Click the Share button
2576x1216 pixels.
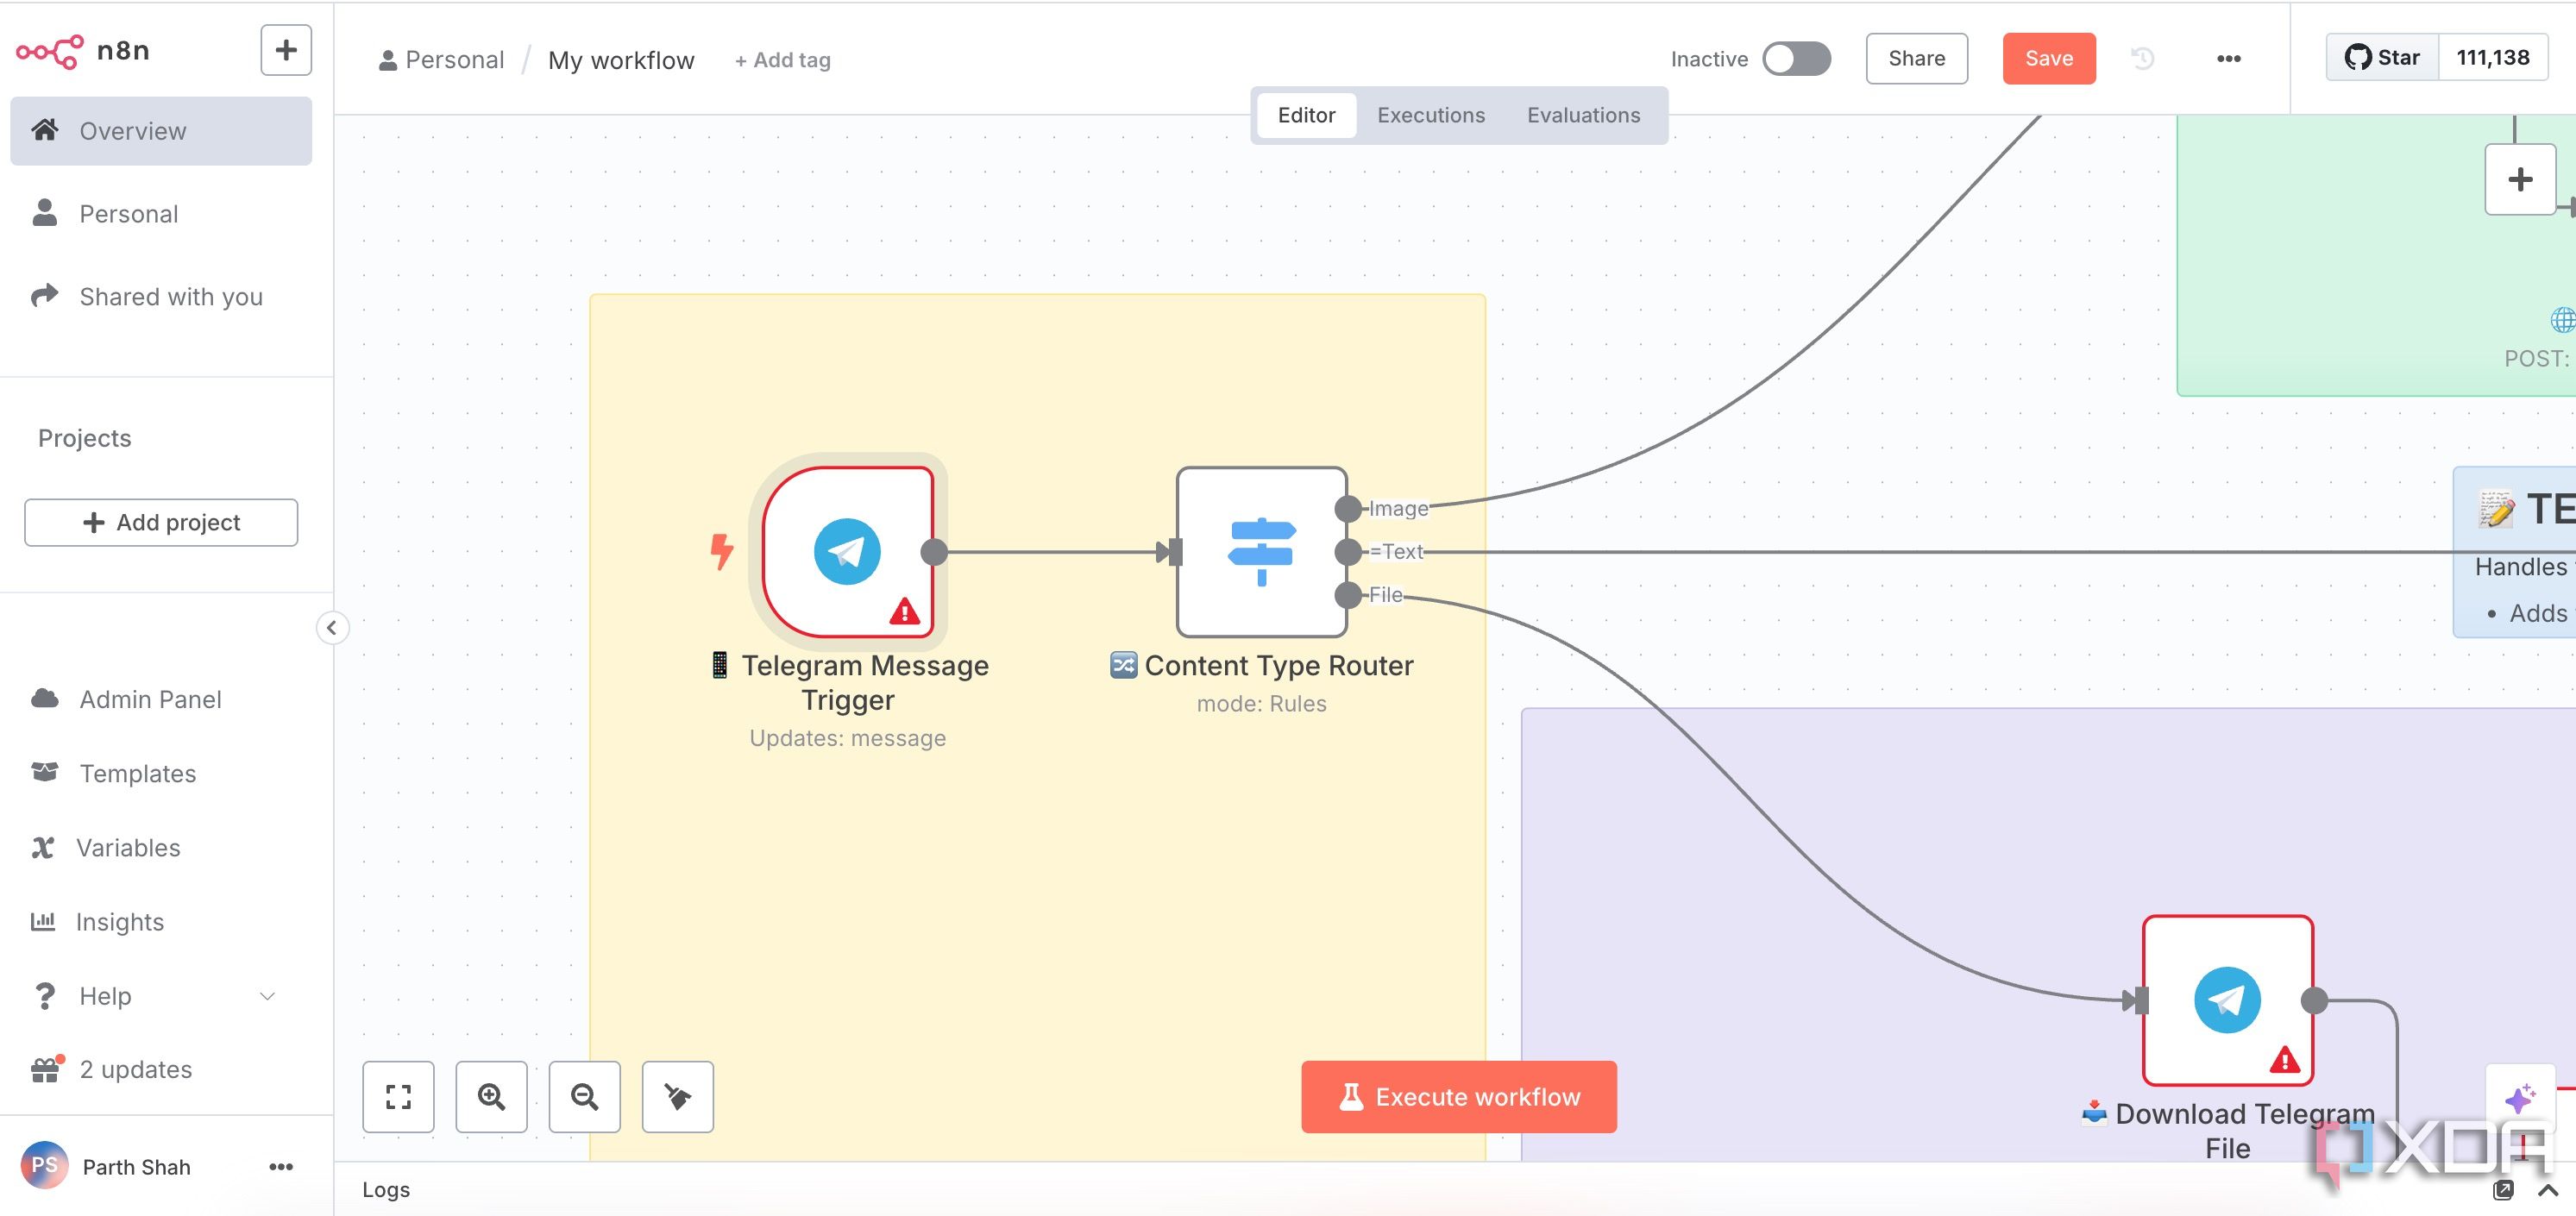point(1916,58)
